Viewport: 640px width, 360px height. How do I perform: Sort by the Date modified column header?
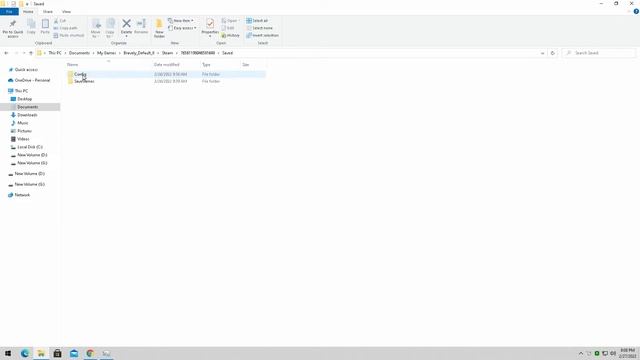point(167,64)
